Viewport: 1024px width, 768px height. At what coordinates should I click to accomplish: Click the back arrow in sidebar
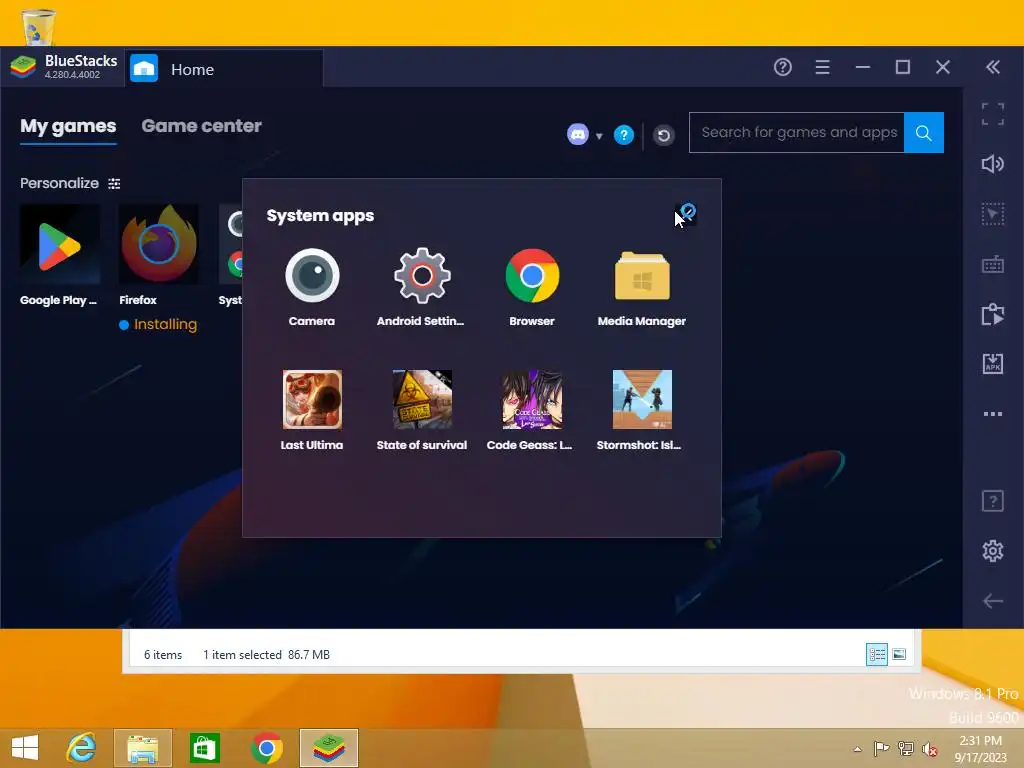[993, 601]
